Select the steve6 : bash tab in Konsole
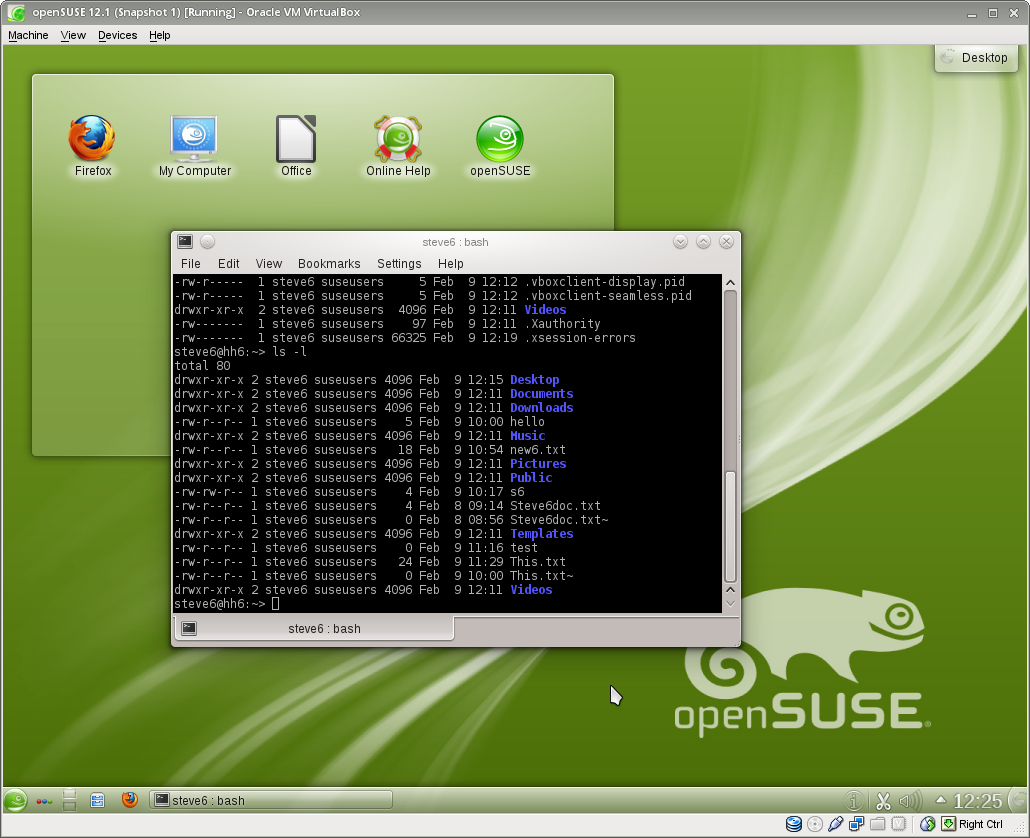The image size is (1030, 838). tap(314, 628)
